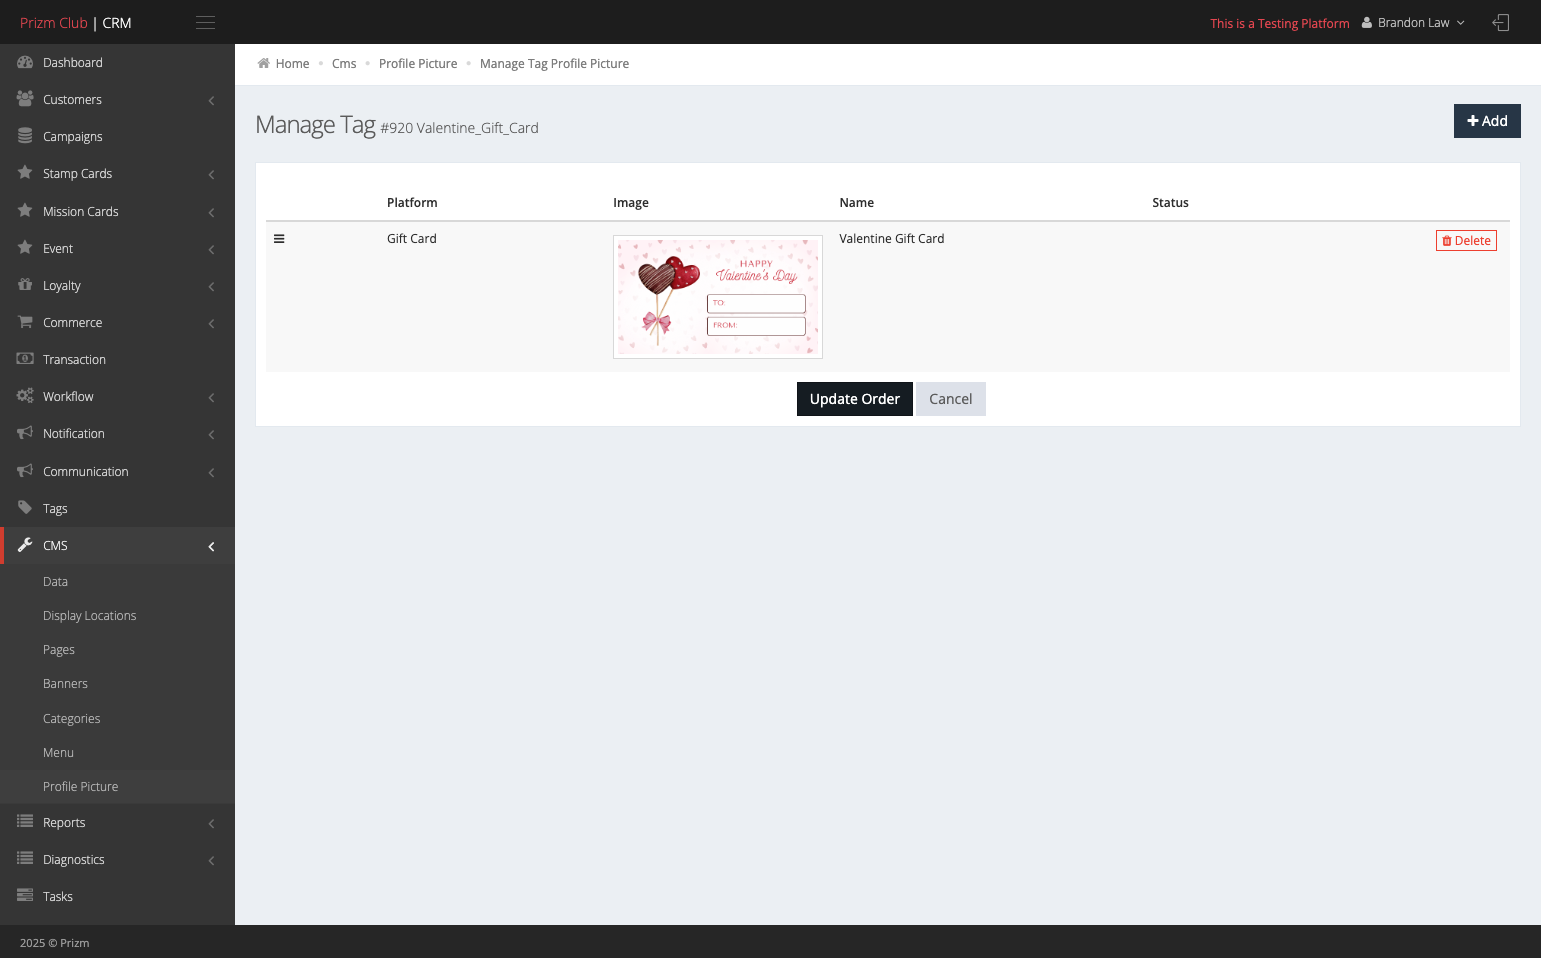Expand the Communication menu chevron

tap(211, 472)
